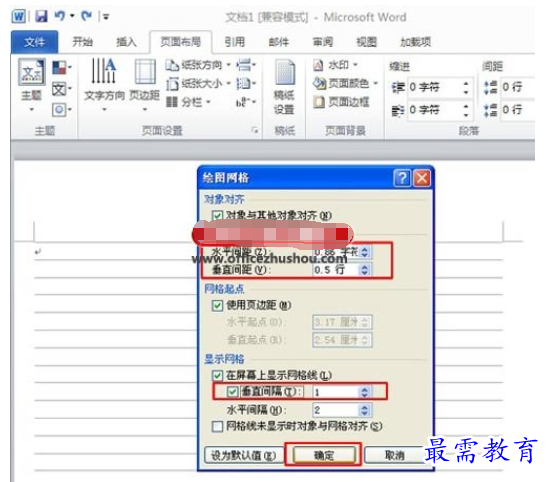Image resolution: width=546 pixels, height=482 pixels.
Task: Toggle 网格线未显示时对象与网格对齐 checkbox
Action: pos(217,427)
